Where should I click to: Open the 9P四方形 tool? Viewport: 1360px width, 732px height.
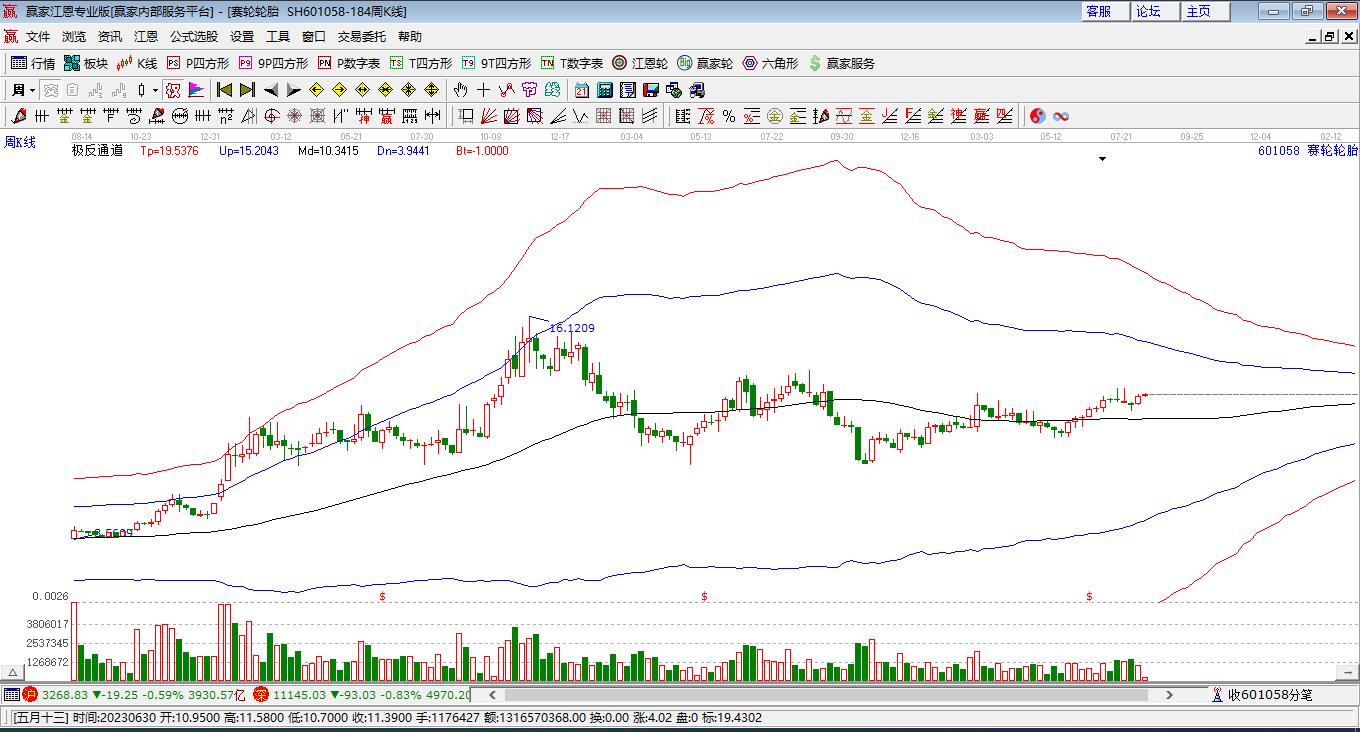[273, 63]
